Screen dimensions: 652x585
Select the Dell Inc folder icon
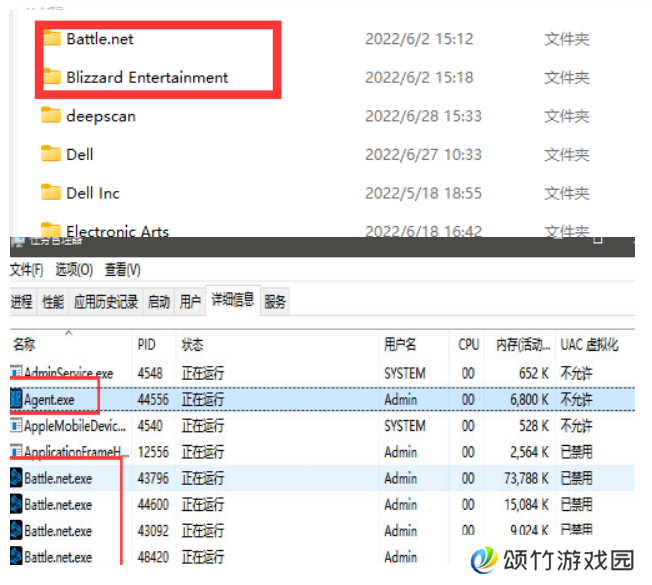(51, 193)
